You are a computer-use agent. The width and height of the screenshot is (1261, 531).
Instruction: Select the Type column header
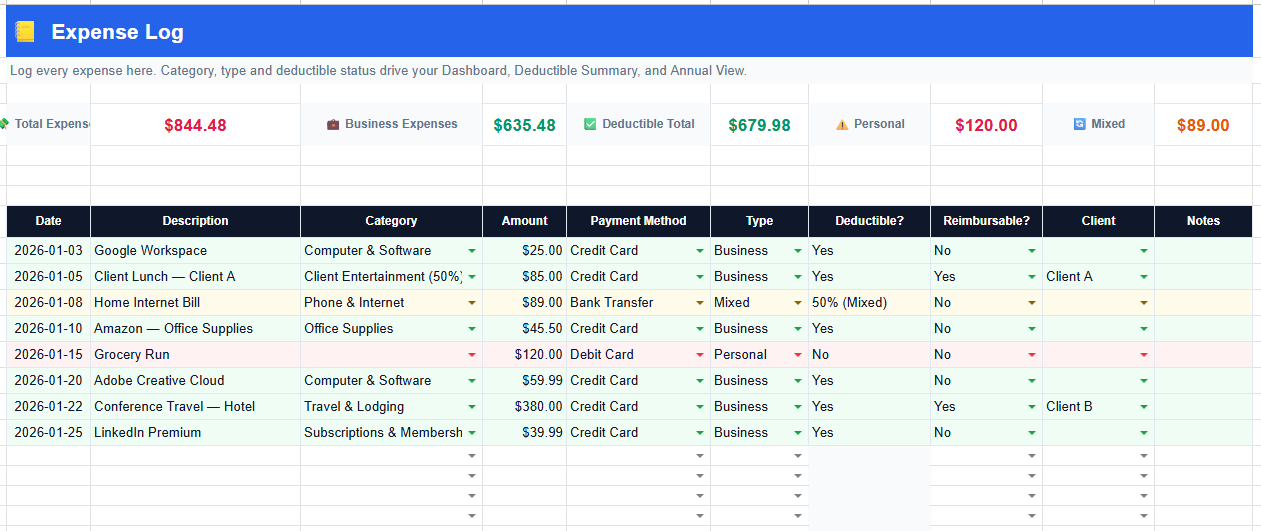pyautogui.click(x=759, y=221)
